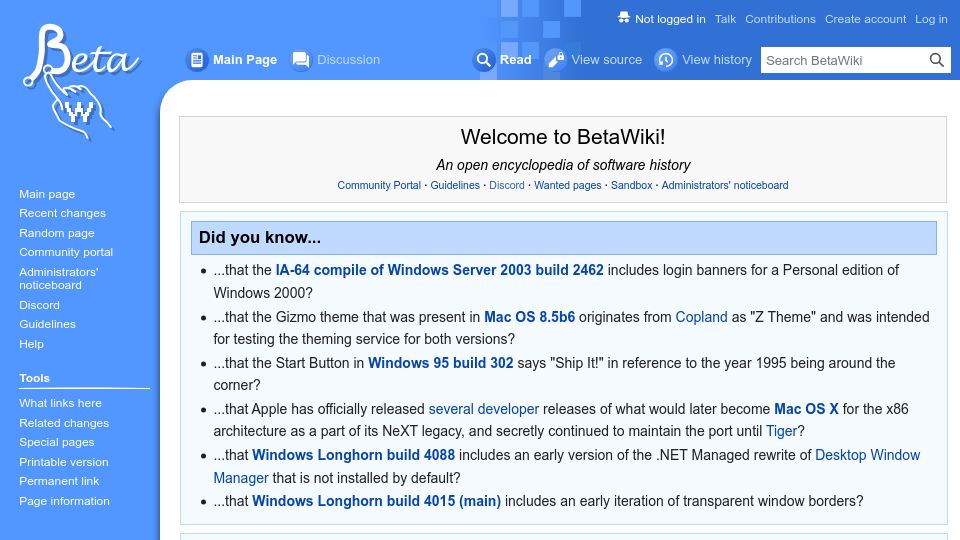This screenshot has height=540, width=960.
Task: Click the Tools sidebar heading
Action: pos(34,378)
